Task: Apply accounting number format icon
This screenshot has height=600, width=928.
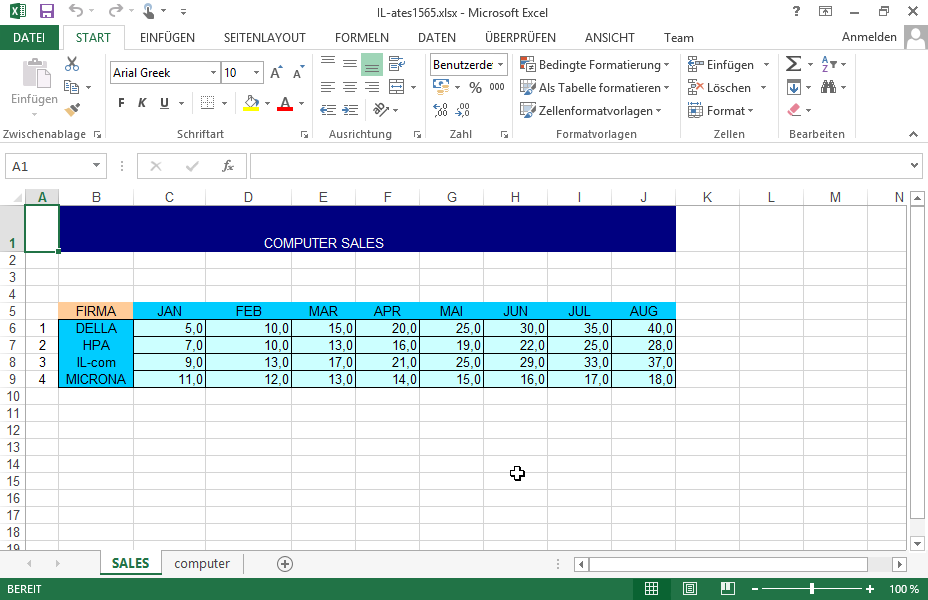Action: (441, 87)
